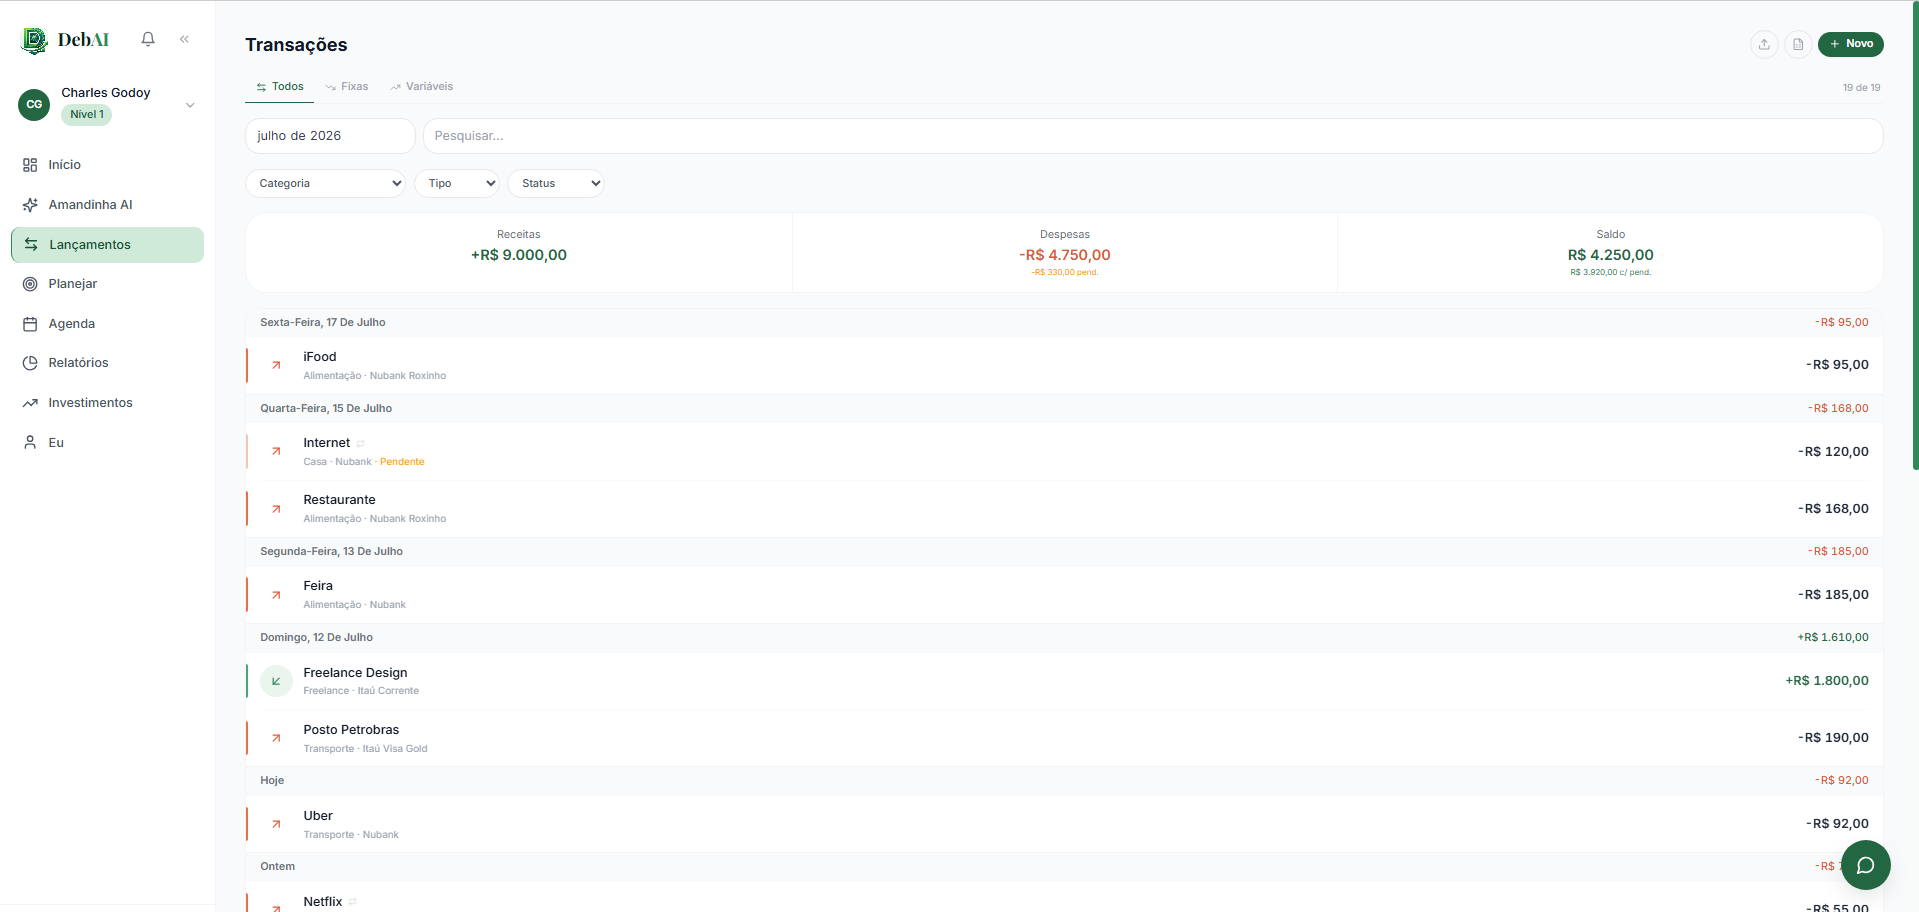
Task: Click the Posto Petrobras amount -R$ 190,00
Action: pos(1833,738)
